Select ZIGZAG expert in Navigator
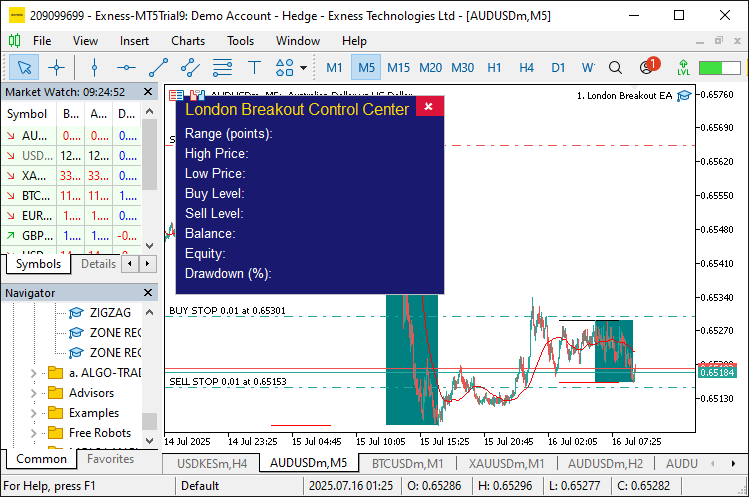 pyautogui.click(x=99, y=313)
